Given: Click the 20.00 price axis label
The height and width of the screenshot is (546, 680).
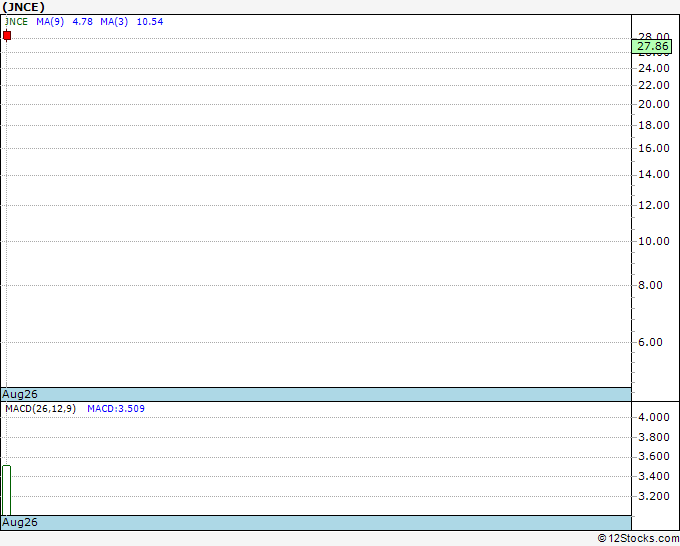Looking at the screenshot, I should [x=654, y=104].
